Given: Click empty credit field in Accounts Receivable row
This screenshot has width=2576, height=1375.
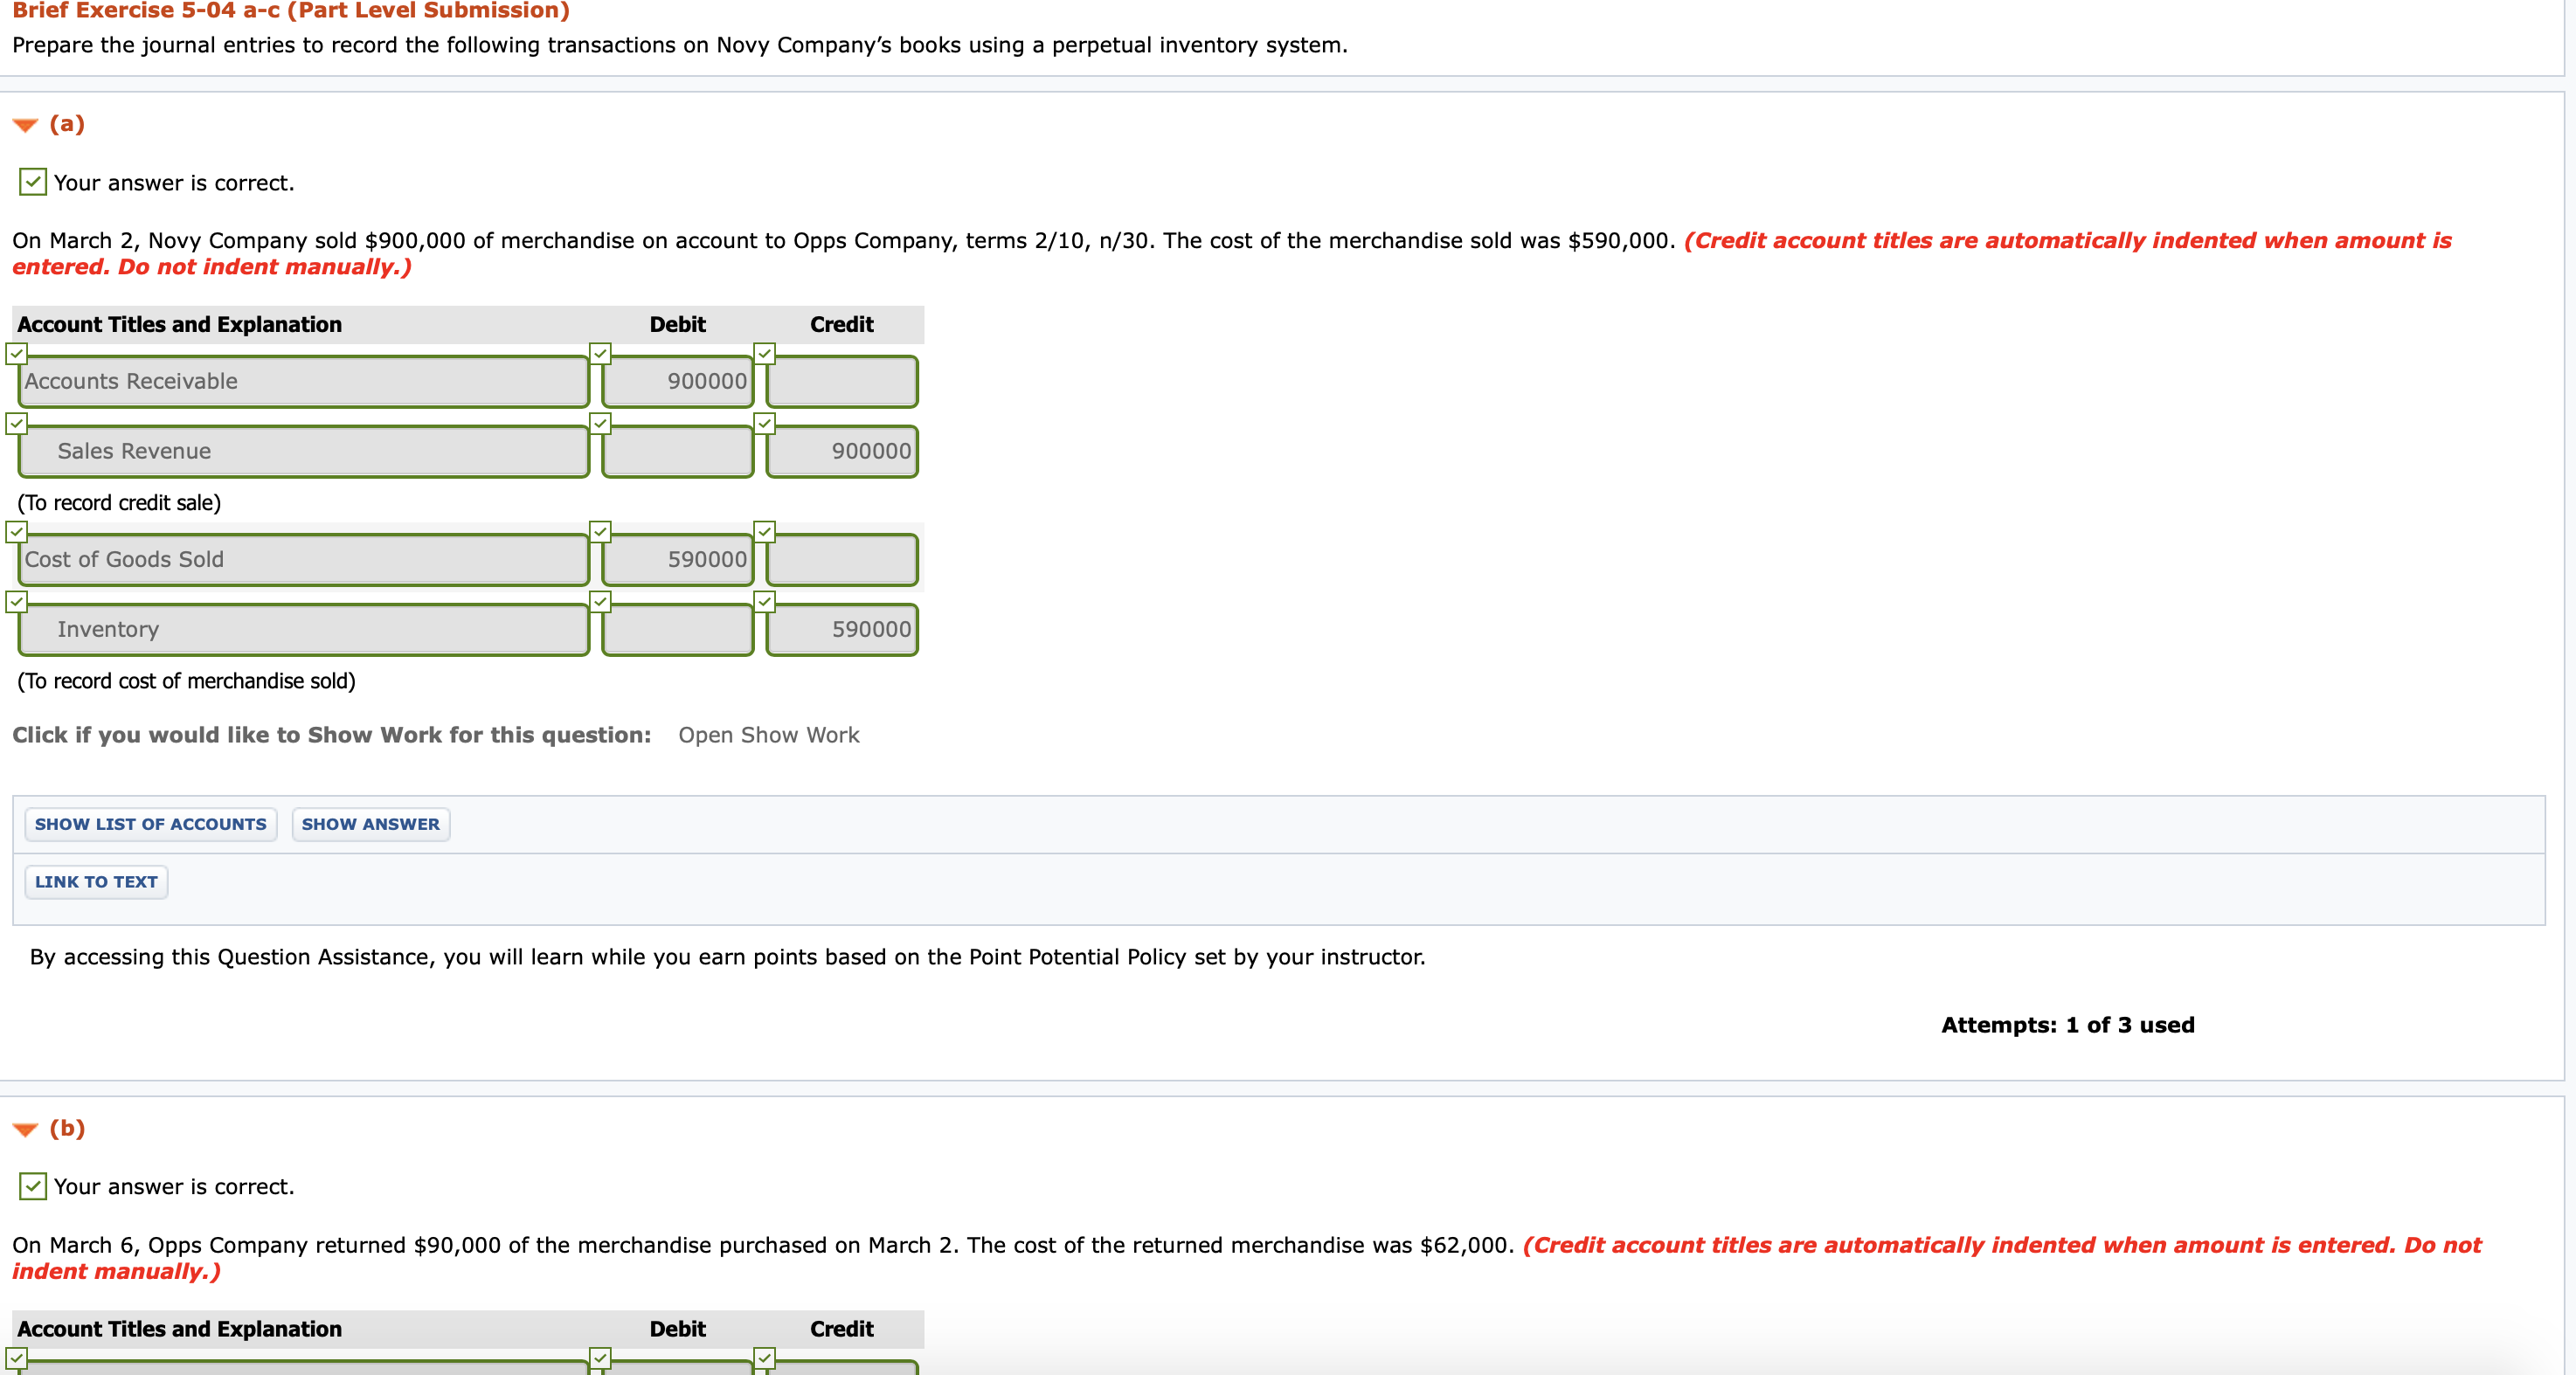Looking at the screenshot, I should tap(842, 382).
